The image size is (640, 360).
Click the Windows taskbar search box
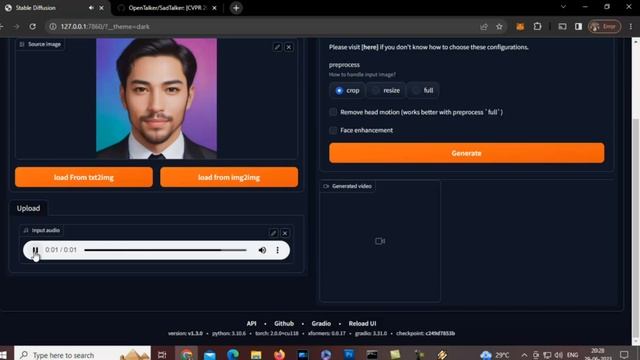pos(82,354)
